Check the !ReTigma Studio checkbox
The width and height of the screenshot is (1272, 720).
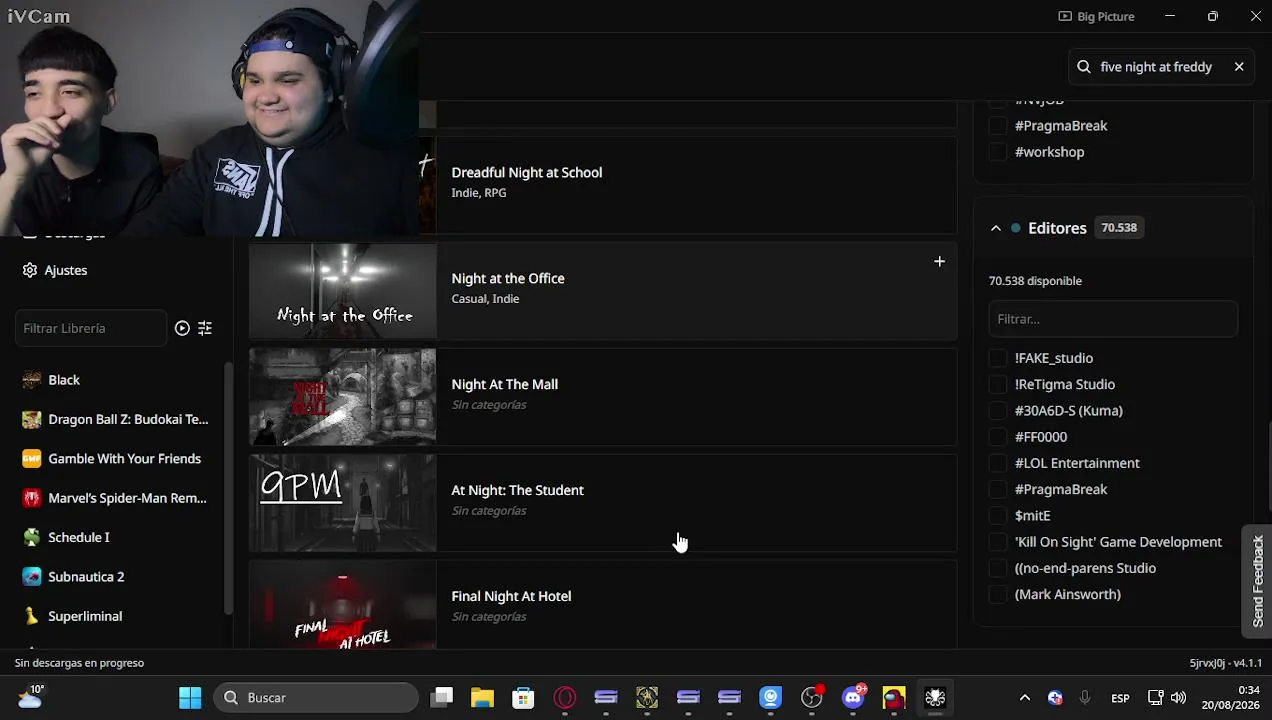pyautogui.click(x=997, y=384)
